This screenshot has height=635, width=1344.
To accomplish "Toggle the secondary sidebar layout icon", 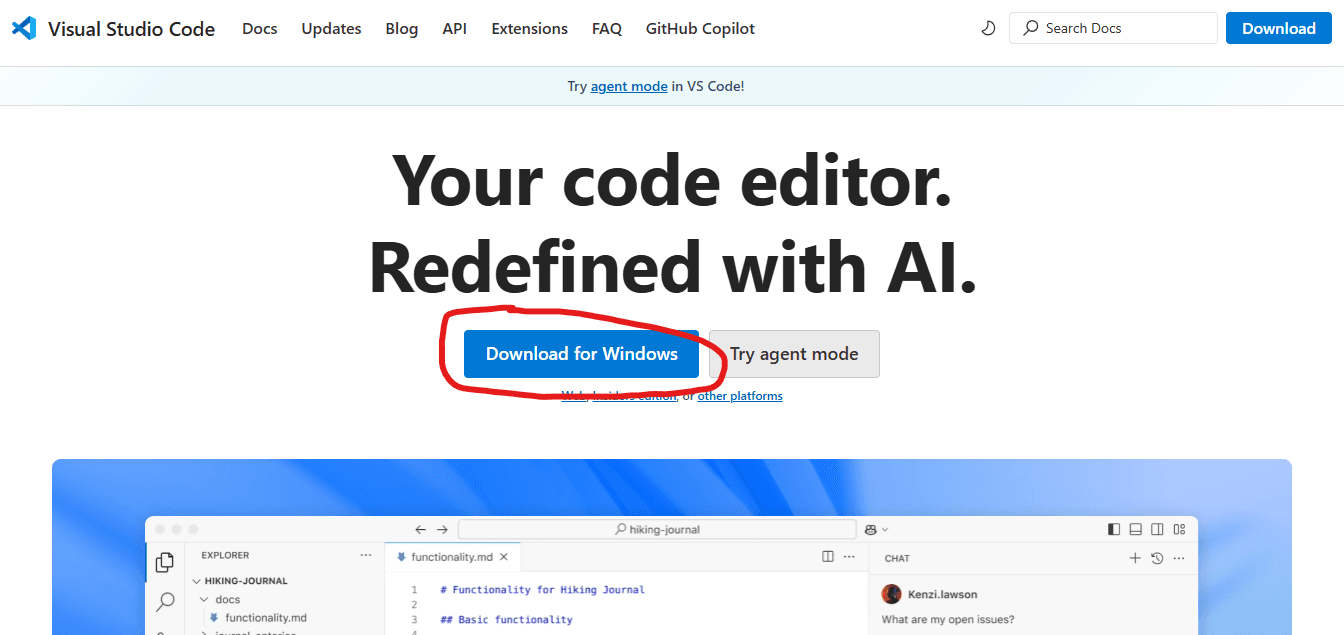I will coord(1157,529).
